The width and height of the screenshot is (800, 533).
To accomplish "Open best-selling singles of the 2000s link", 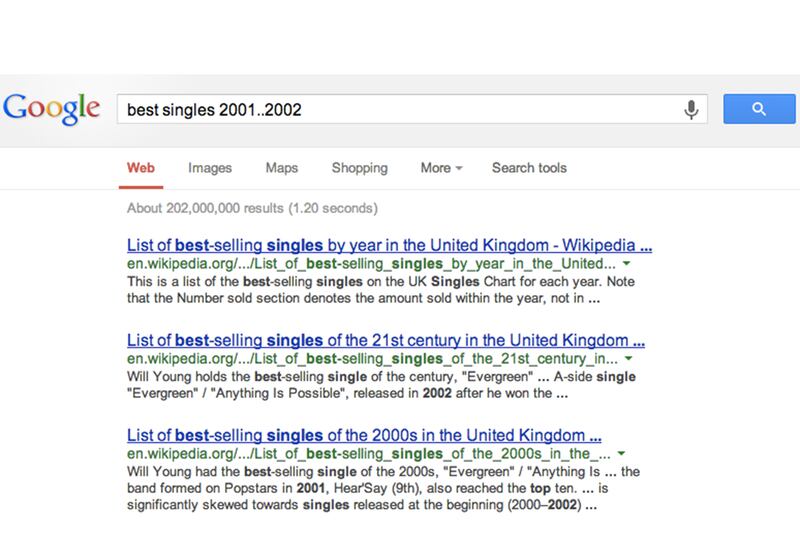I will 365,435.
